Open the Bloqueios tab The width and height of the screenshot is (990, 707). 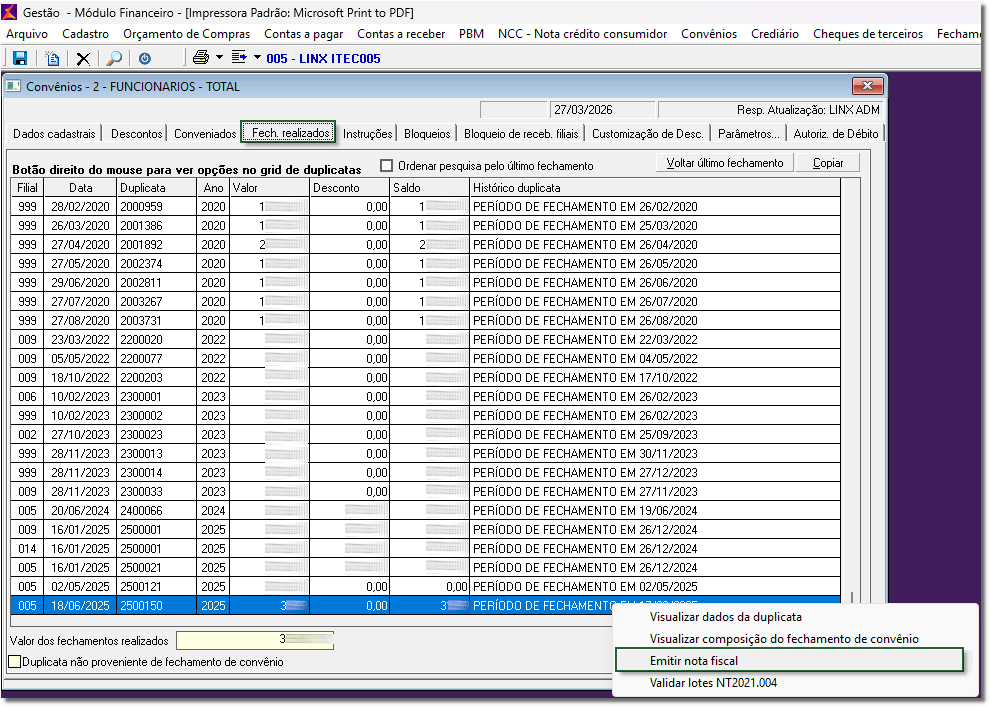[427, 133]
